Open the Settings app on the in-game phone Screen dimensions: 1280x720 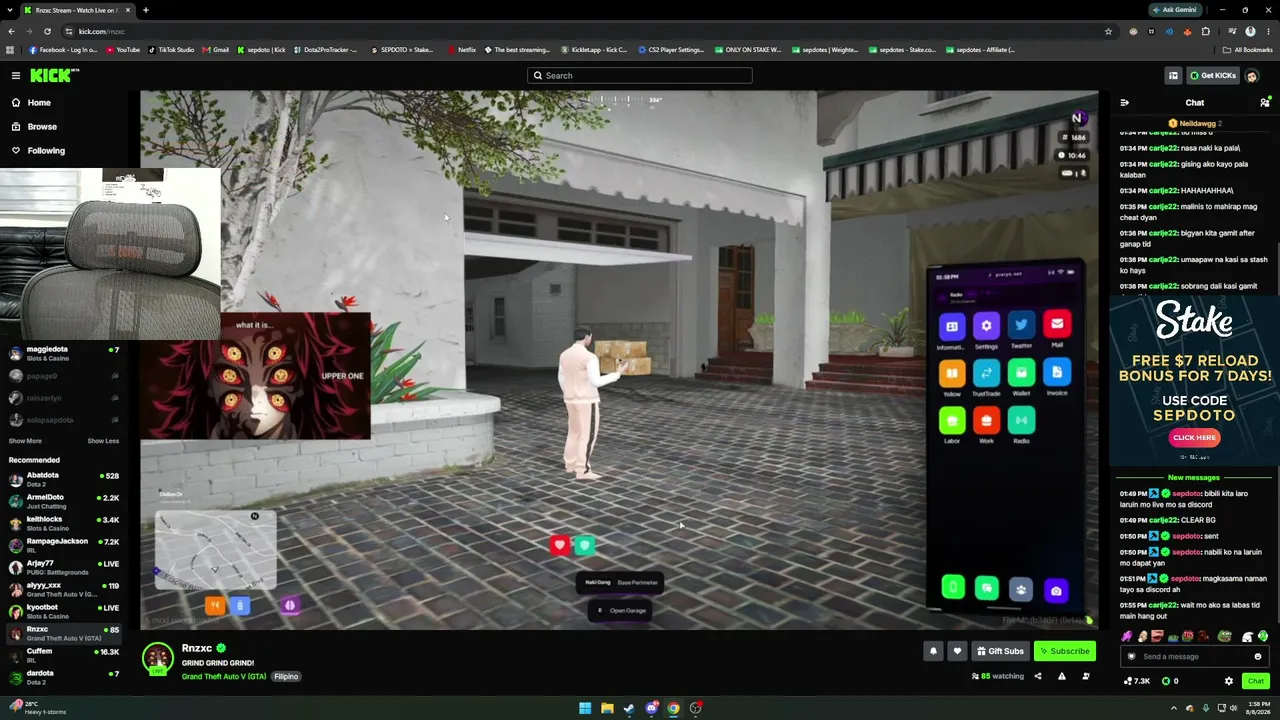[986, 327]
